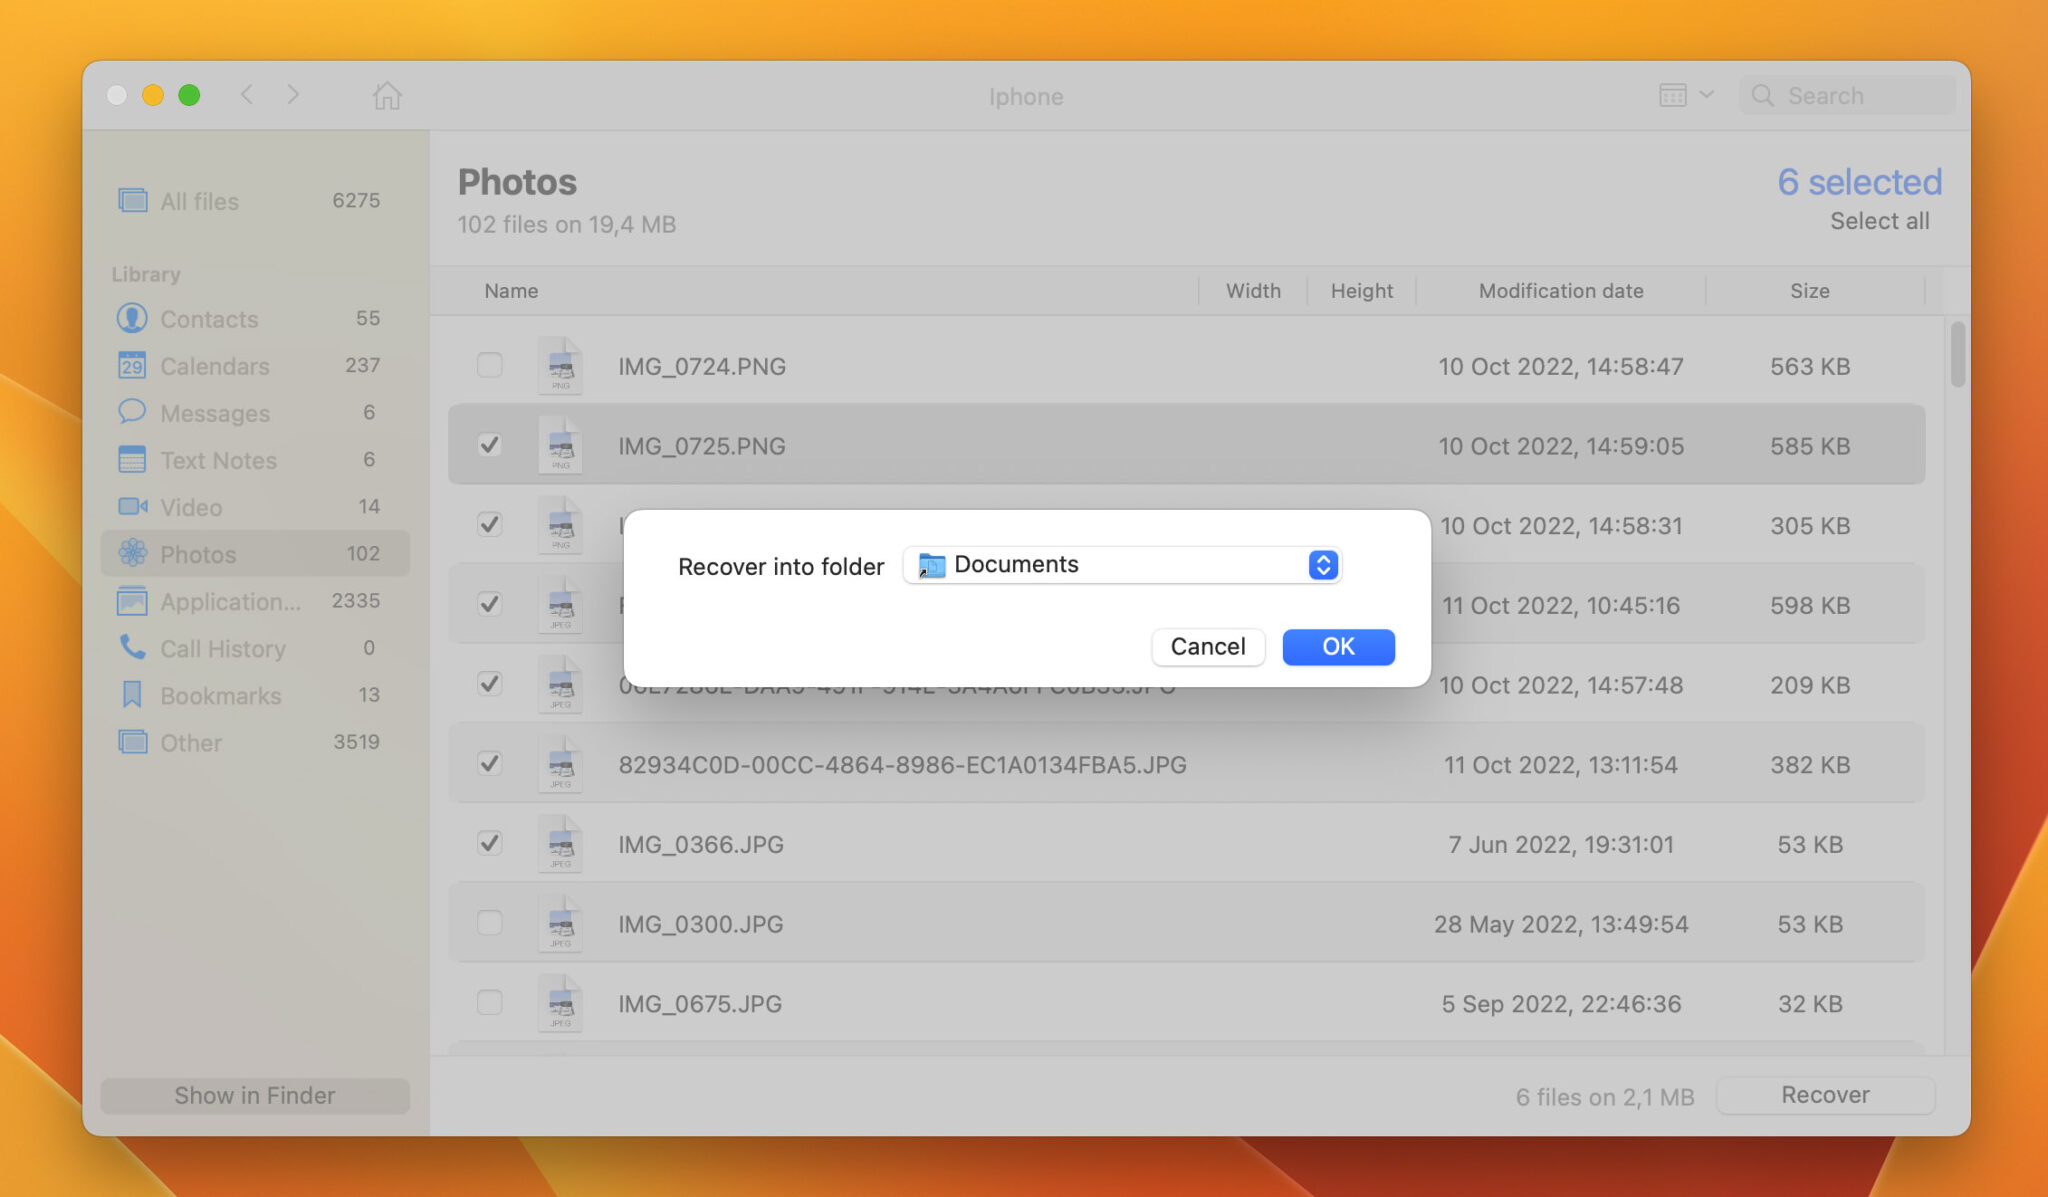
Task: Enable the checkbox for IMG_0300.JPG
Action: [489, 923]
